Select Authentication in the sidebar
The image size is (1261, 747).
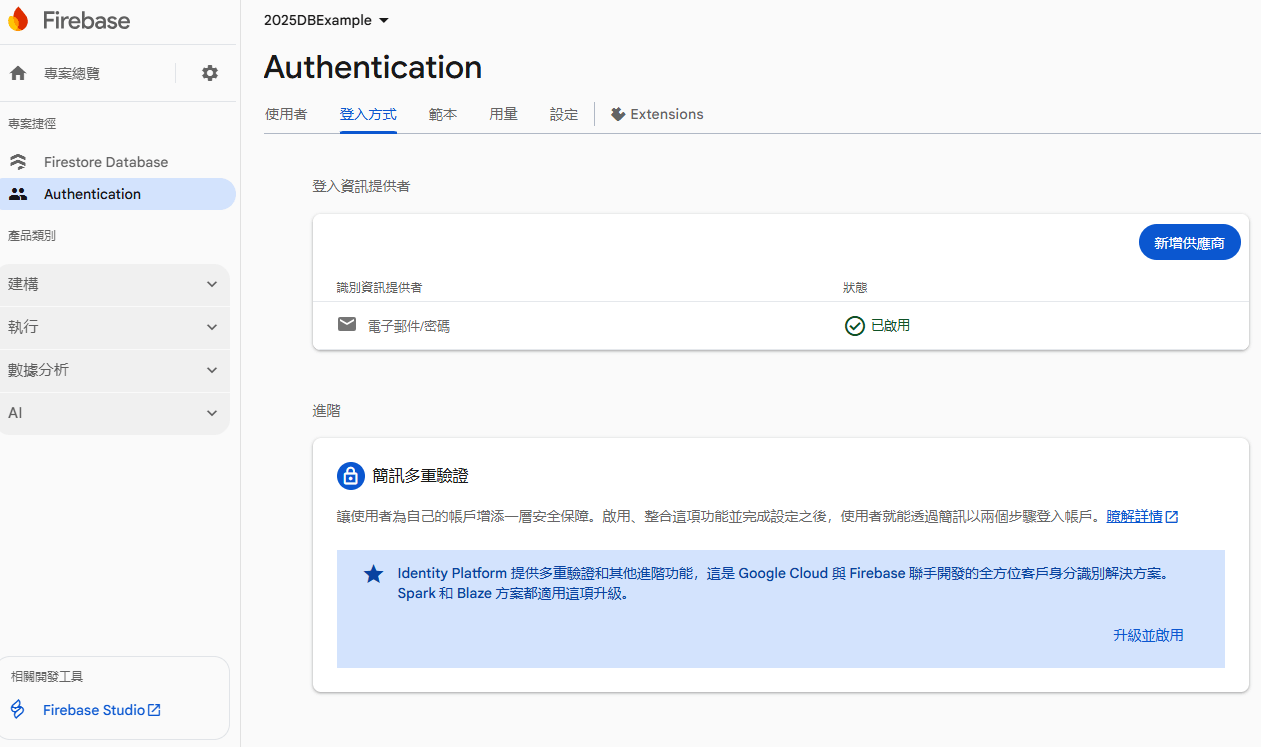pos(118,194)
